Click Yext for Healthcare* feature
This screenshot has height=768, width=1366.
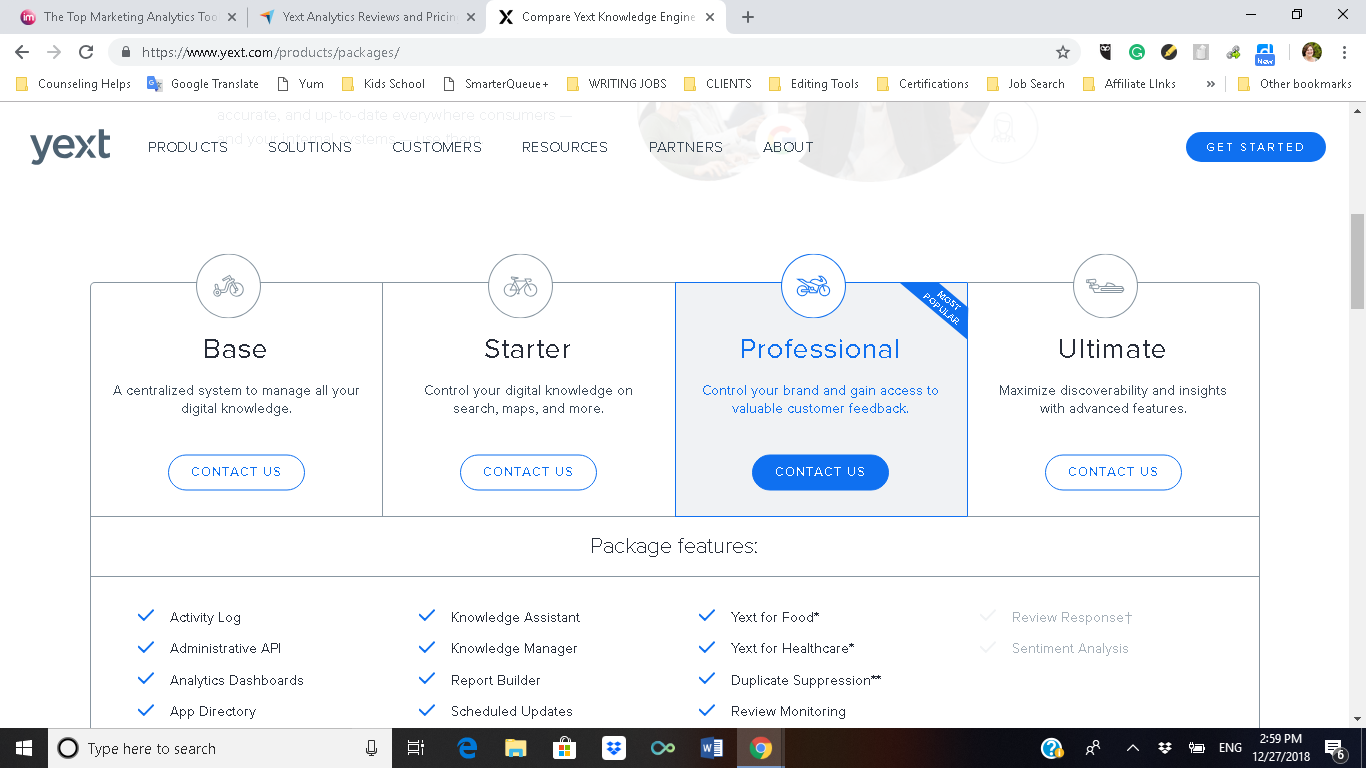[792, 648]
